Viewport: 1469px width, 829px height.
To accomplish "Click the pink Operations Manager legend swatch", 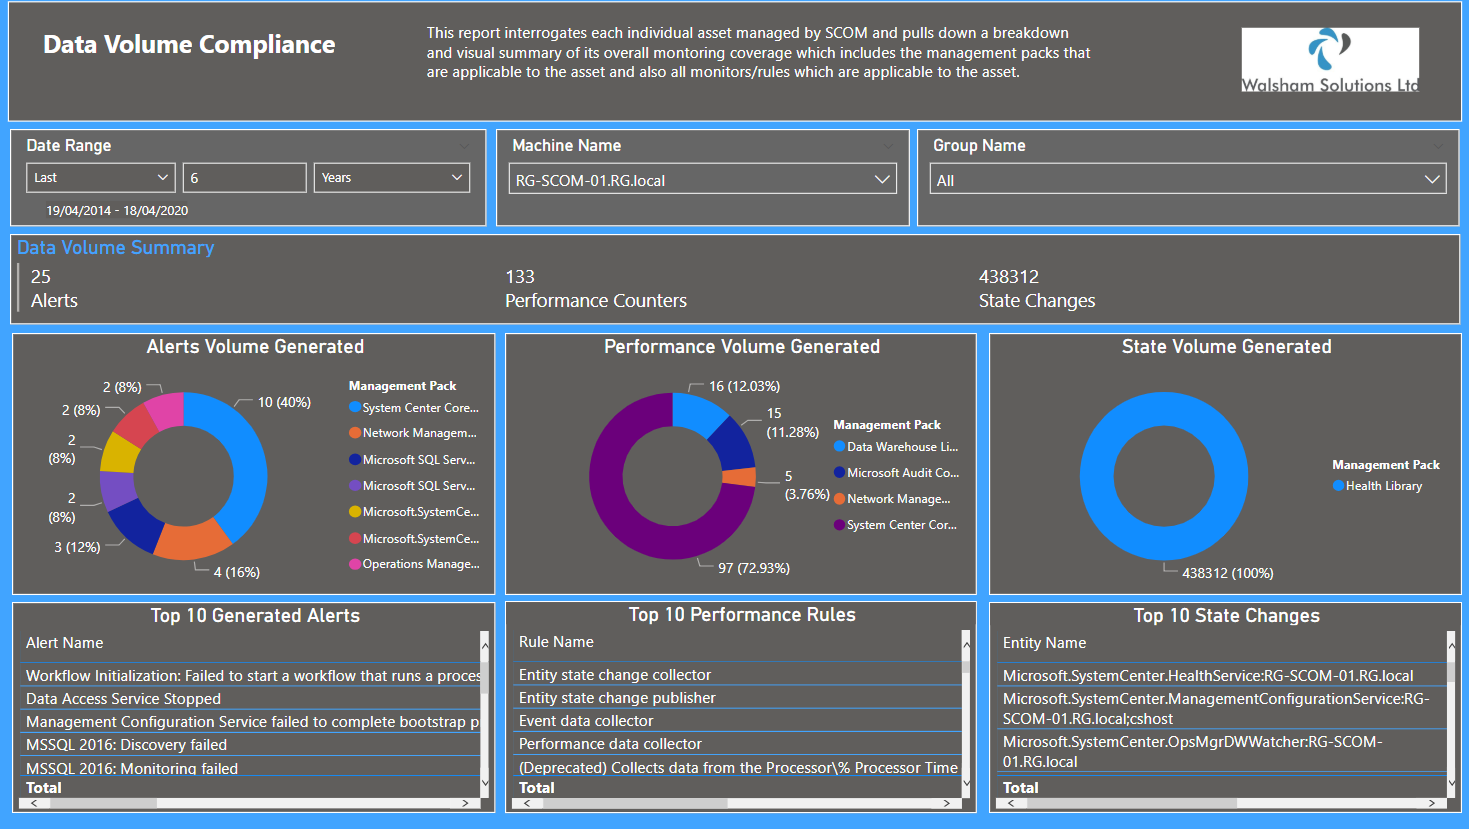I will 357,564.
